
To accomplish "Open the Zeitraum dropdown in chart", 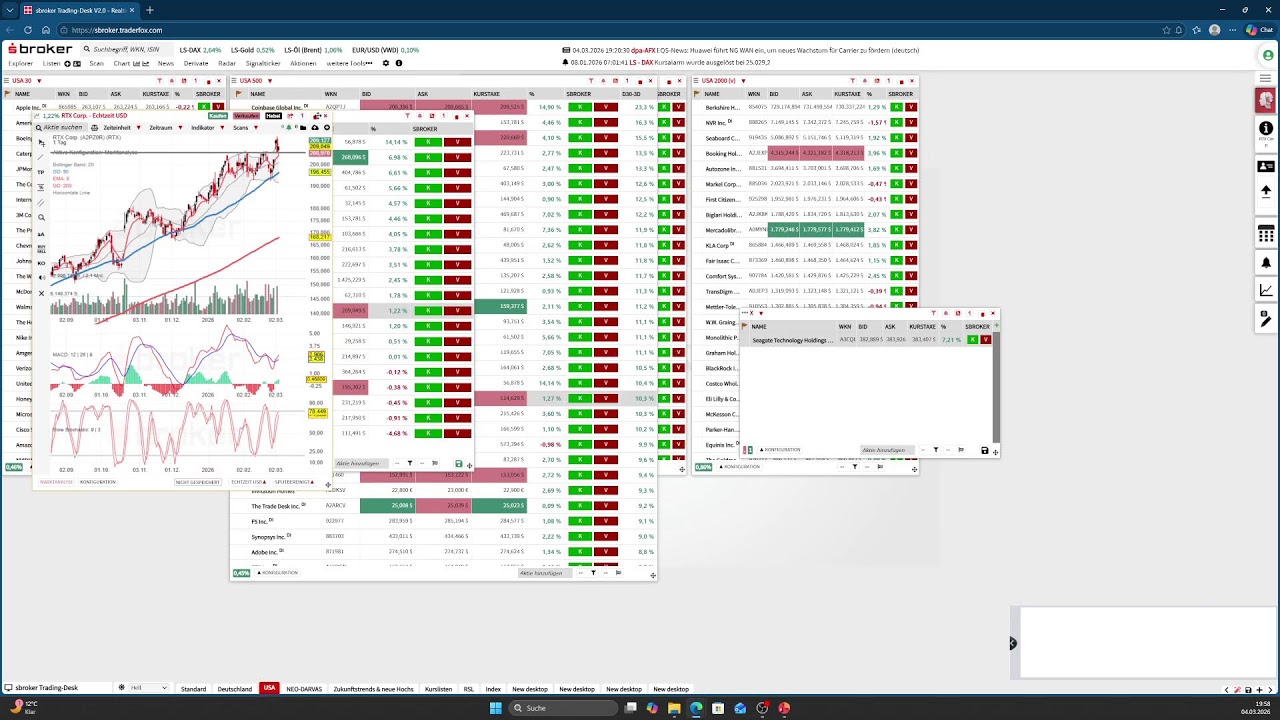I will point(165,128).
